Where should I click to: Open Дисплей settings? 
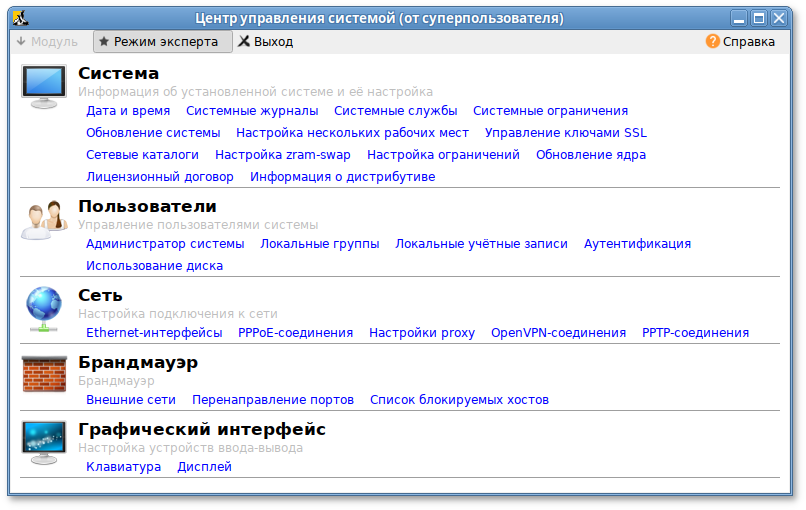(x=205, y=467)
